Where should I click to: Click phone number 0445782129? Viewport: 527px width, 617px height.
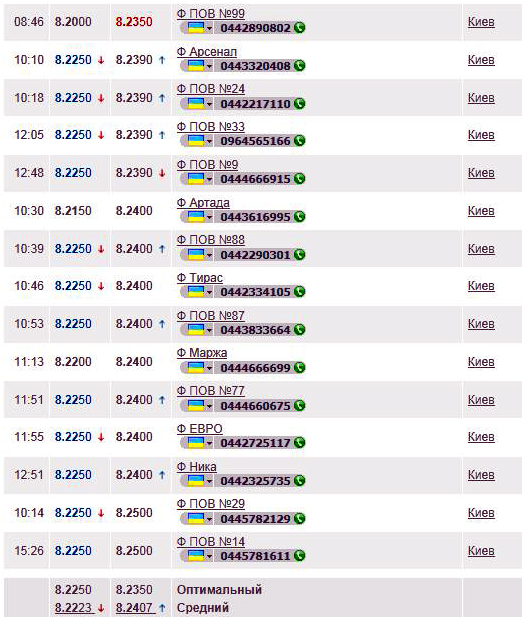(255, 519)
